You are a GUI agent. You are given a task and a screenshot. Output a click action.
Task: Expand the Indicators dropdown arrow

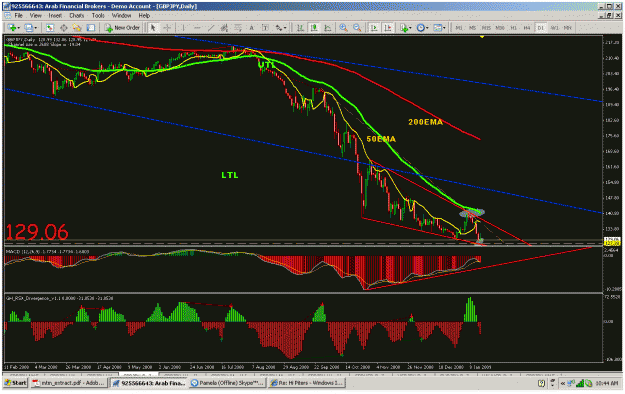click(411, 28)
